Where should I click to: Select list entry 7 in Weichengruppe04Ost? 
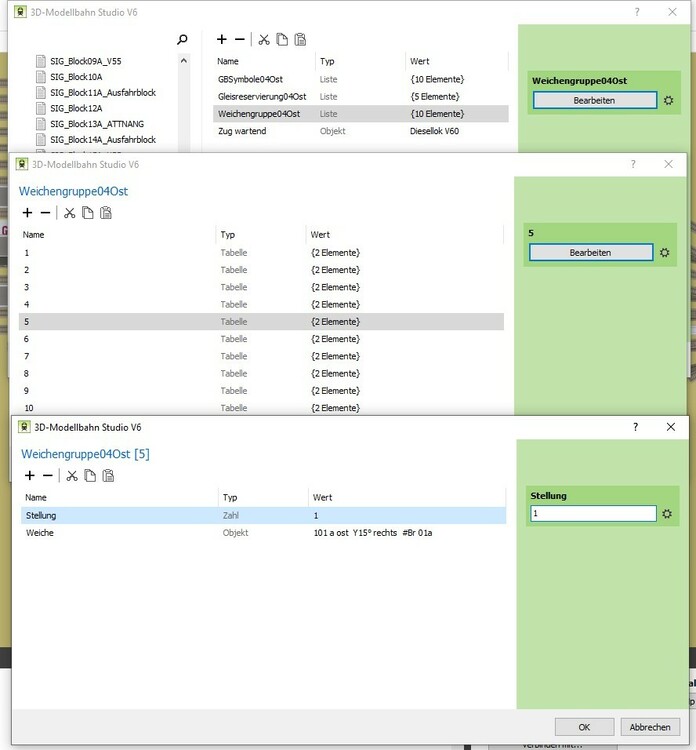(x=261, y=356)
